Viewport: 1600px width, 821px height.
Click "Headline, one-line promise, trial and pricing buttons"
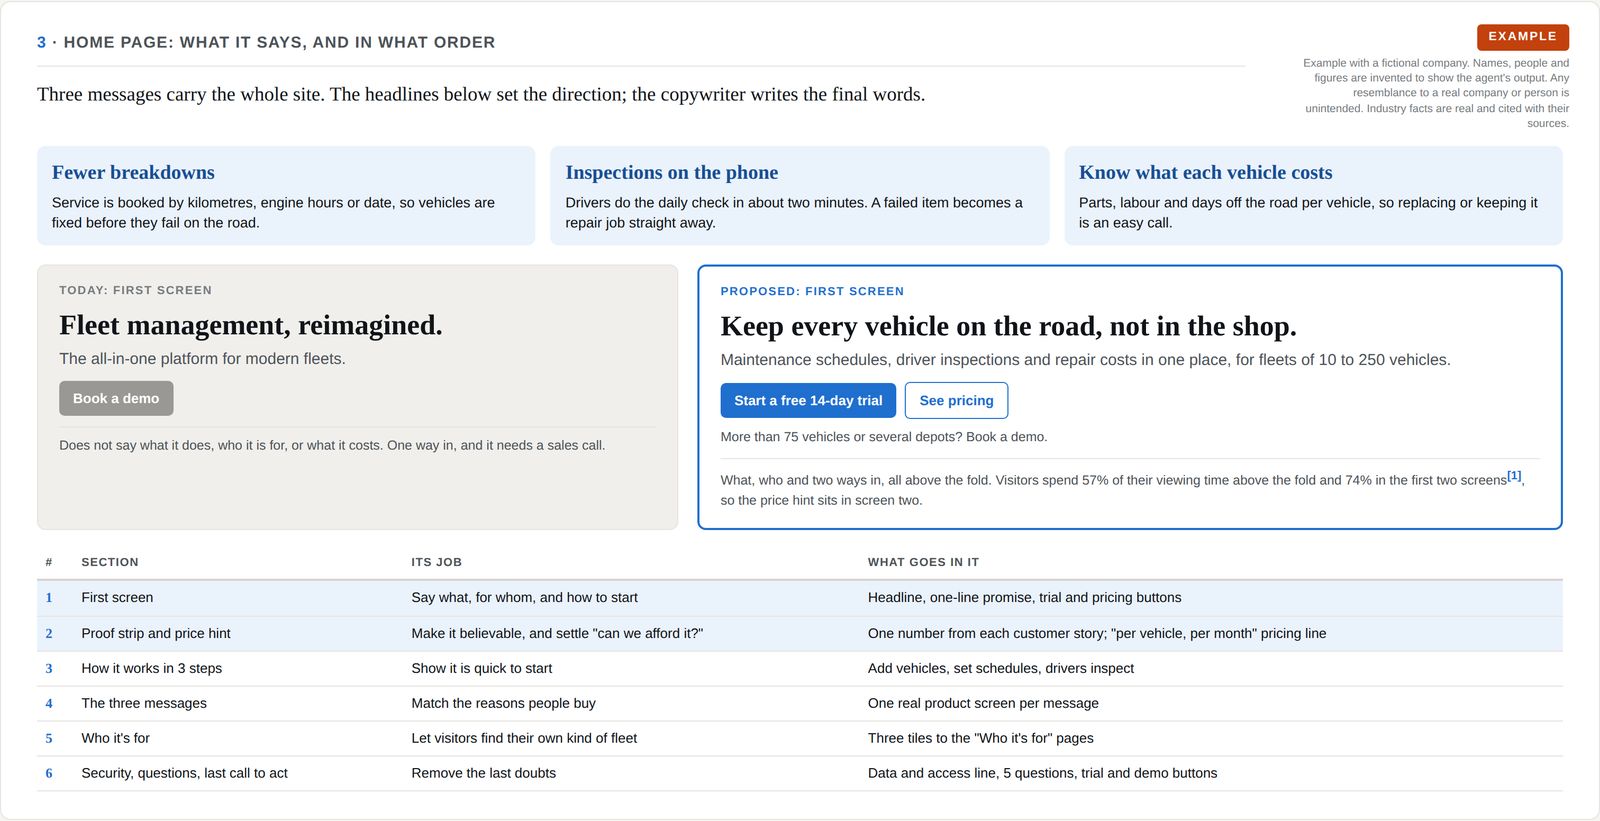(x=1024, y=598)
